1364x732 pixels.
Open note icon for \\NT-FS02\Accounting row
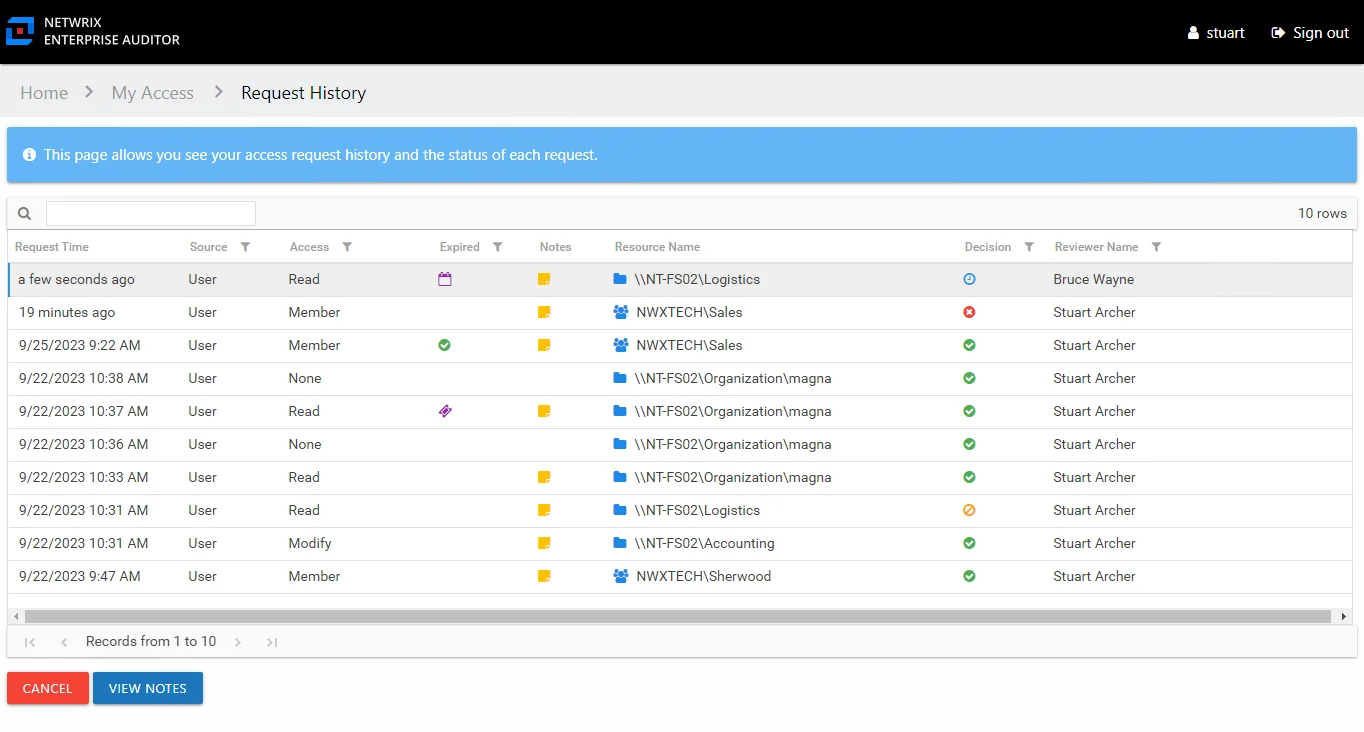[x=544, y=544]
